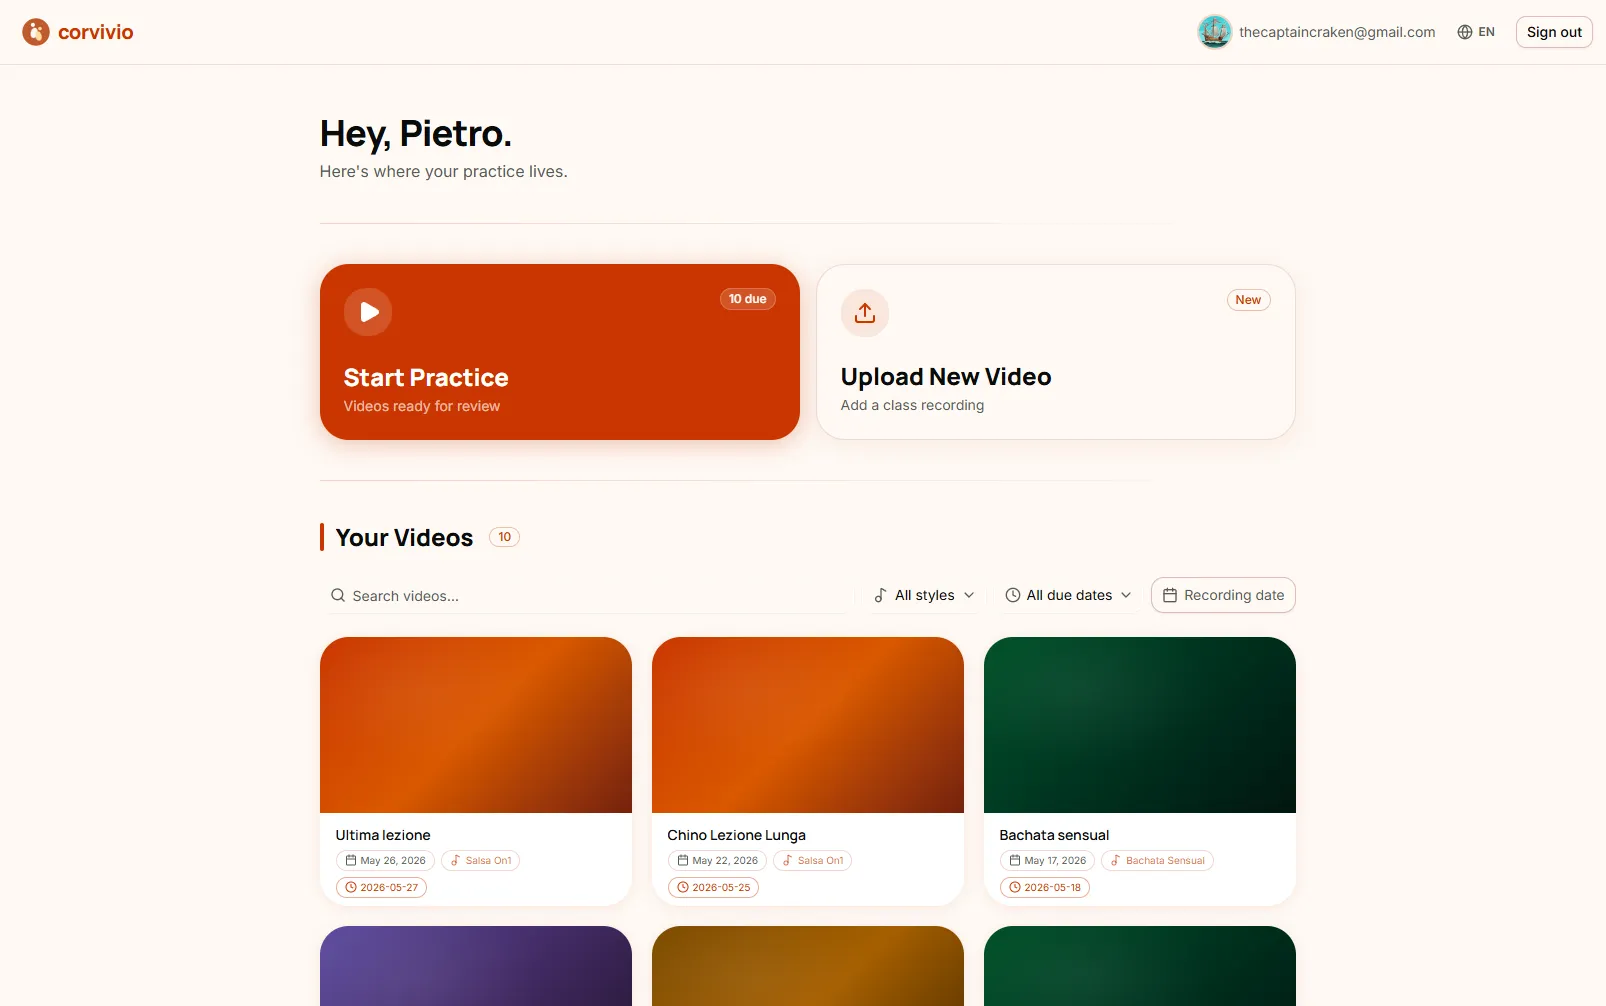Viewport: 1606px width, 1006px height.
Task: Click the Bachata Sensual style tag
Action: click(x=1157, y=860)
